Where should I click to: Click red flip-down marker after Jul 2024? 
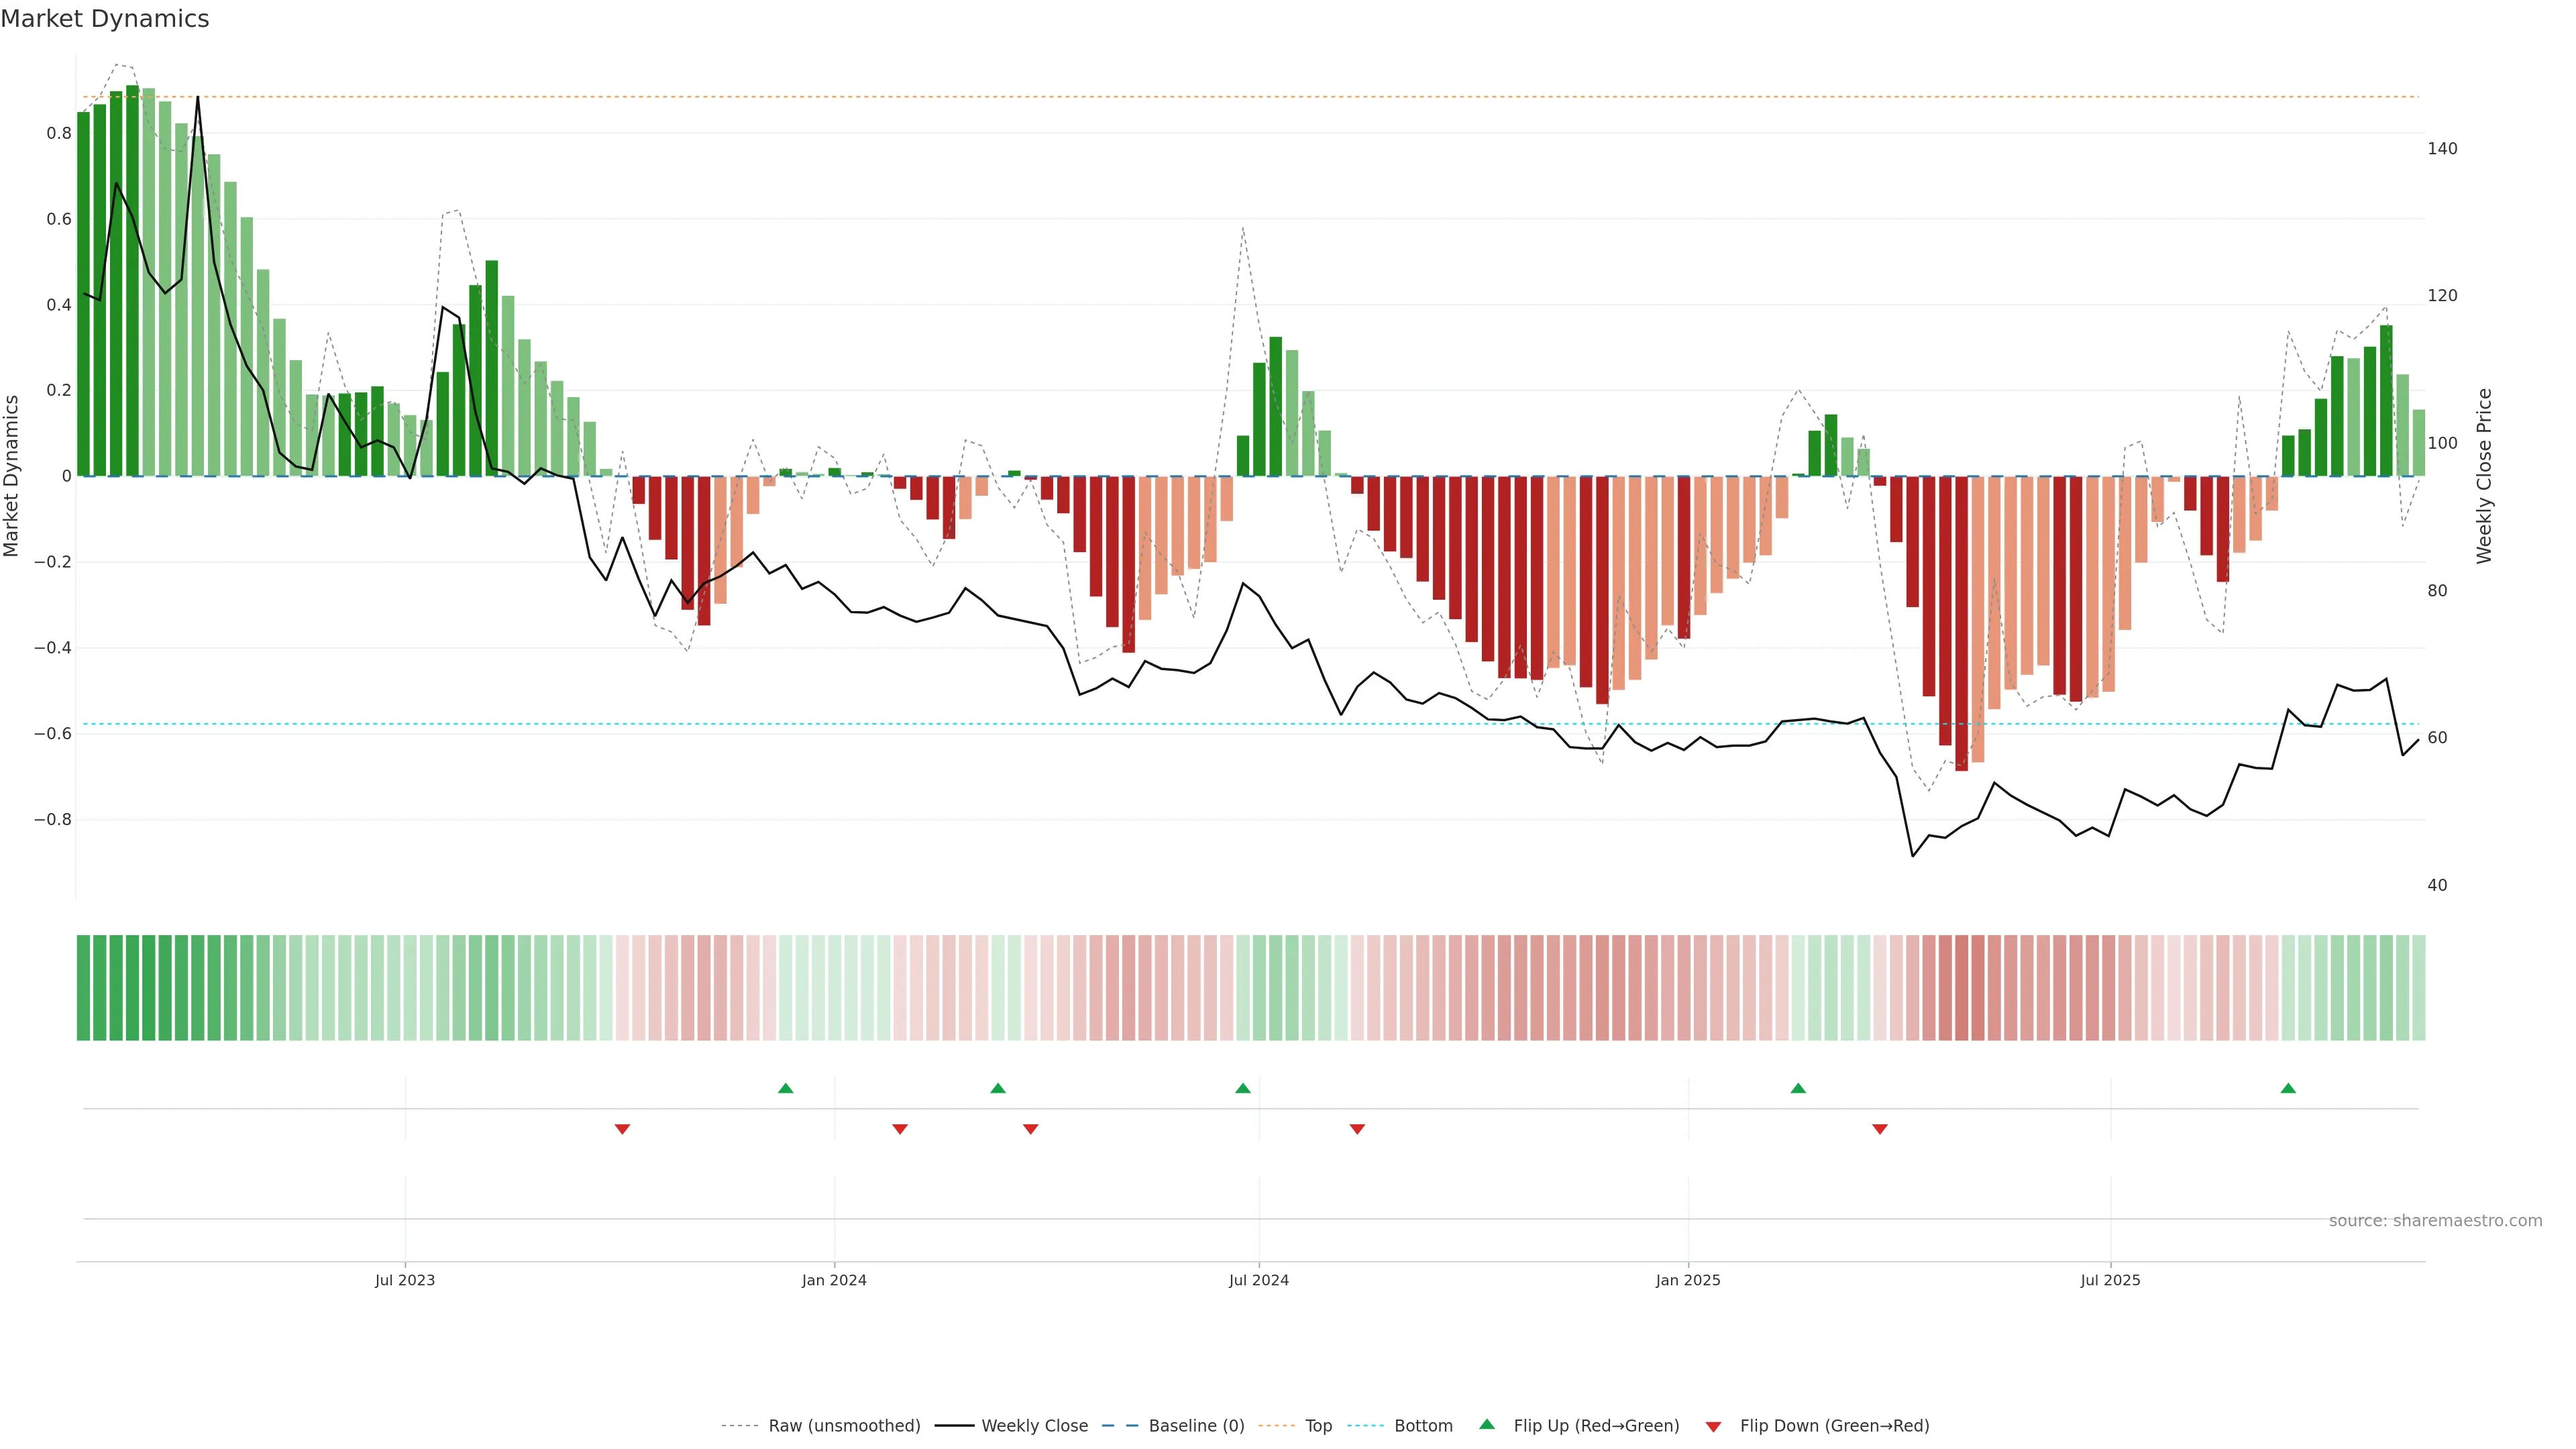point(1357,1129)
